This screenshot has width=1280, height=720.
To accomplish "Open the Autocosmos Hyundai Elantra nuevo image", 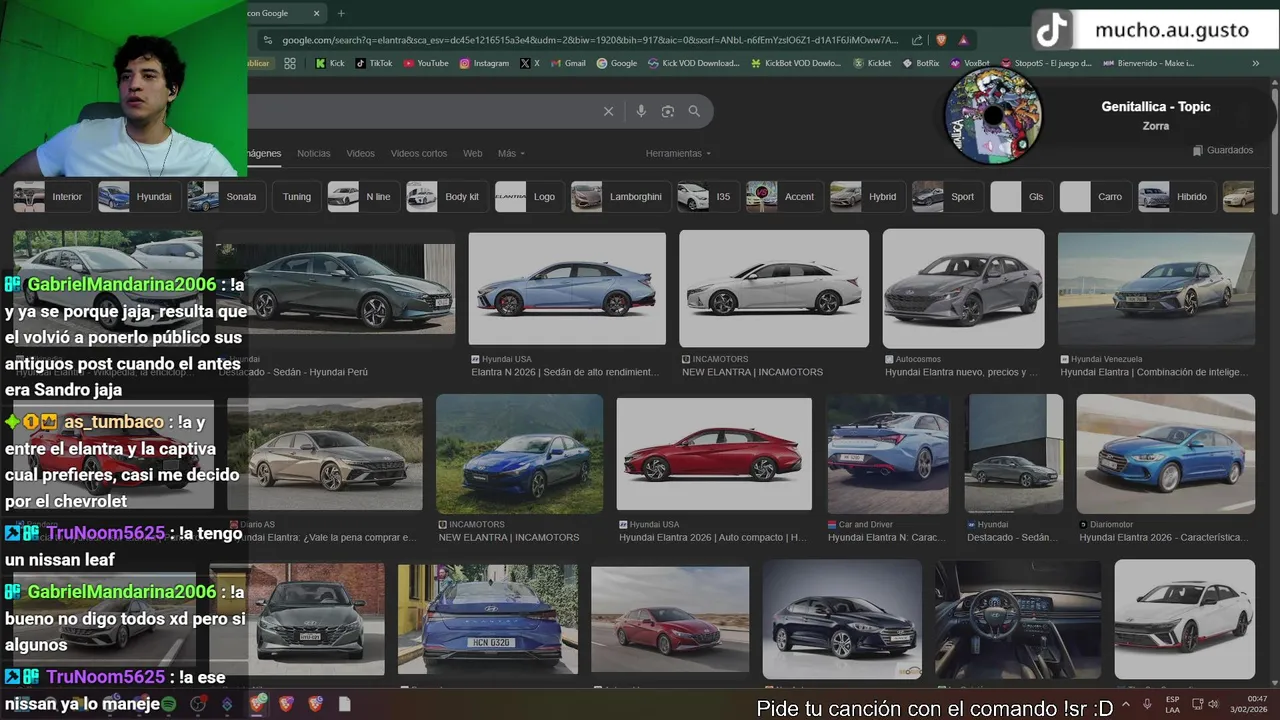I will (x=963, y=288).
